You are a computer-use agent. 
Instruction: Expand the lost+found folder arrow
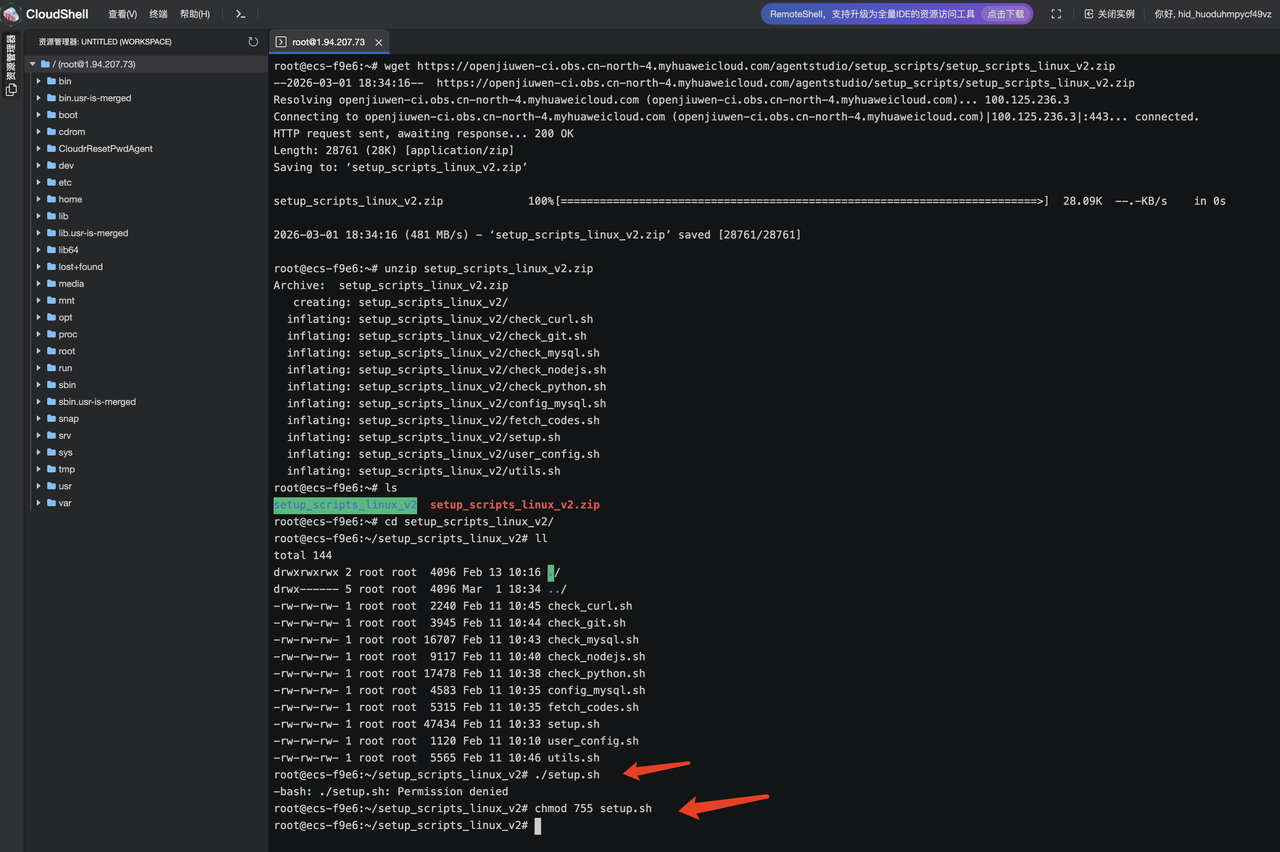click(38, 267)
